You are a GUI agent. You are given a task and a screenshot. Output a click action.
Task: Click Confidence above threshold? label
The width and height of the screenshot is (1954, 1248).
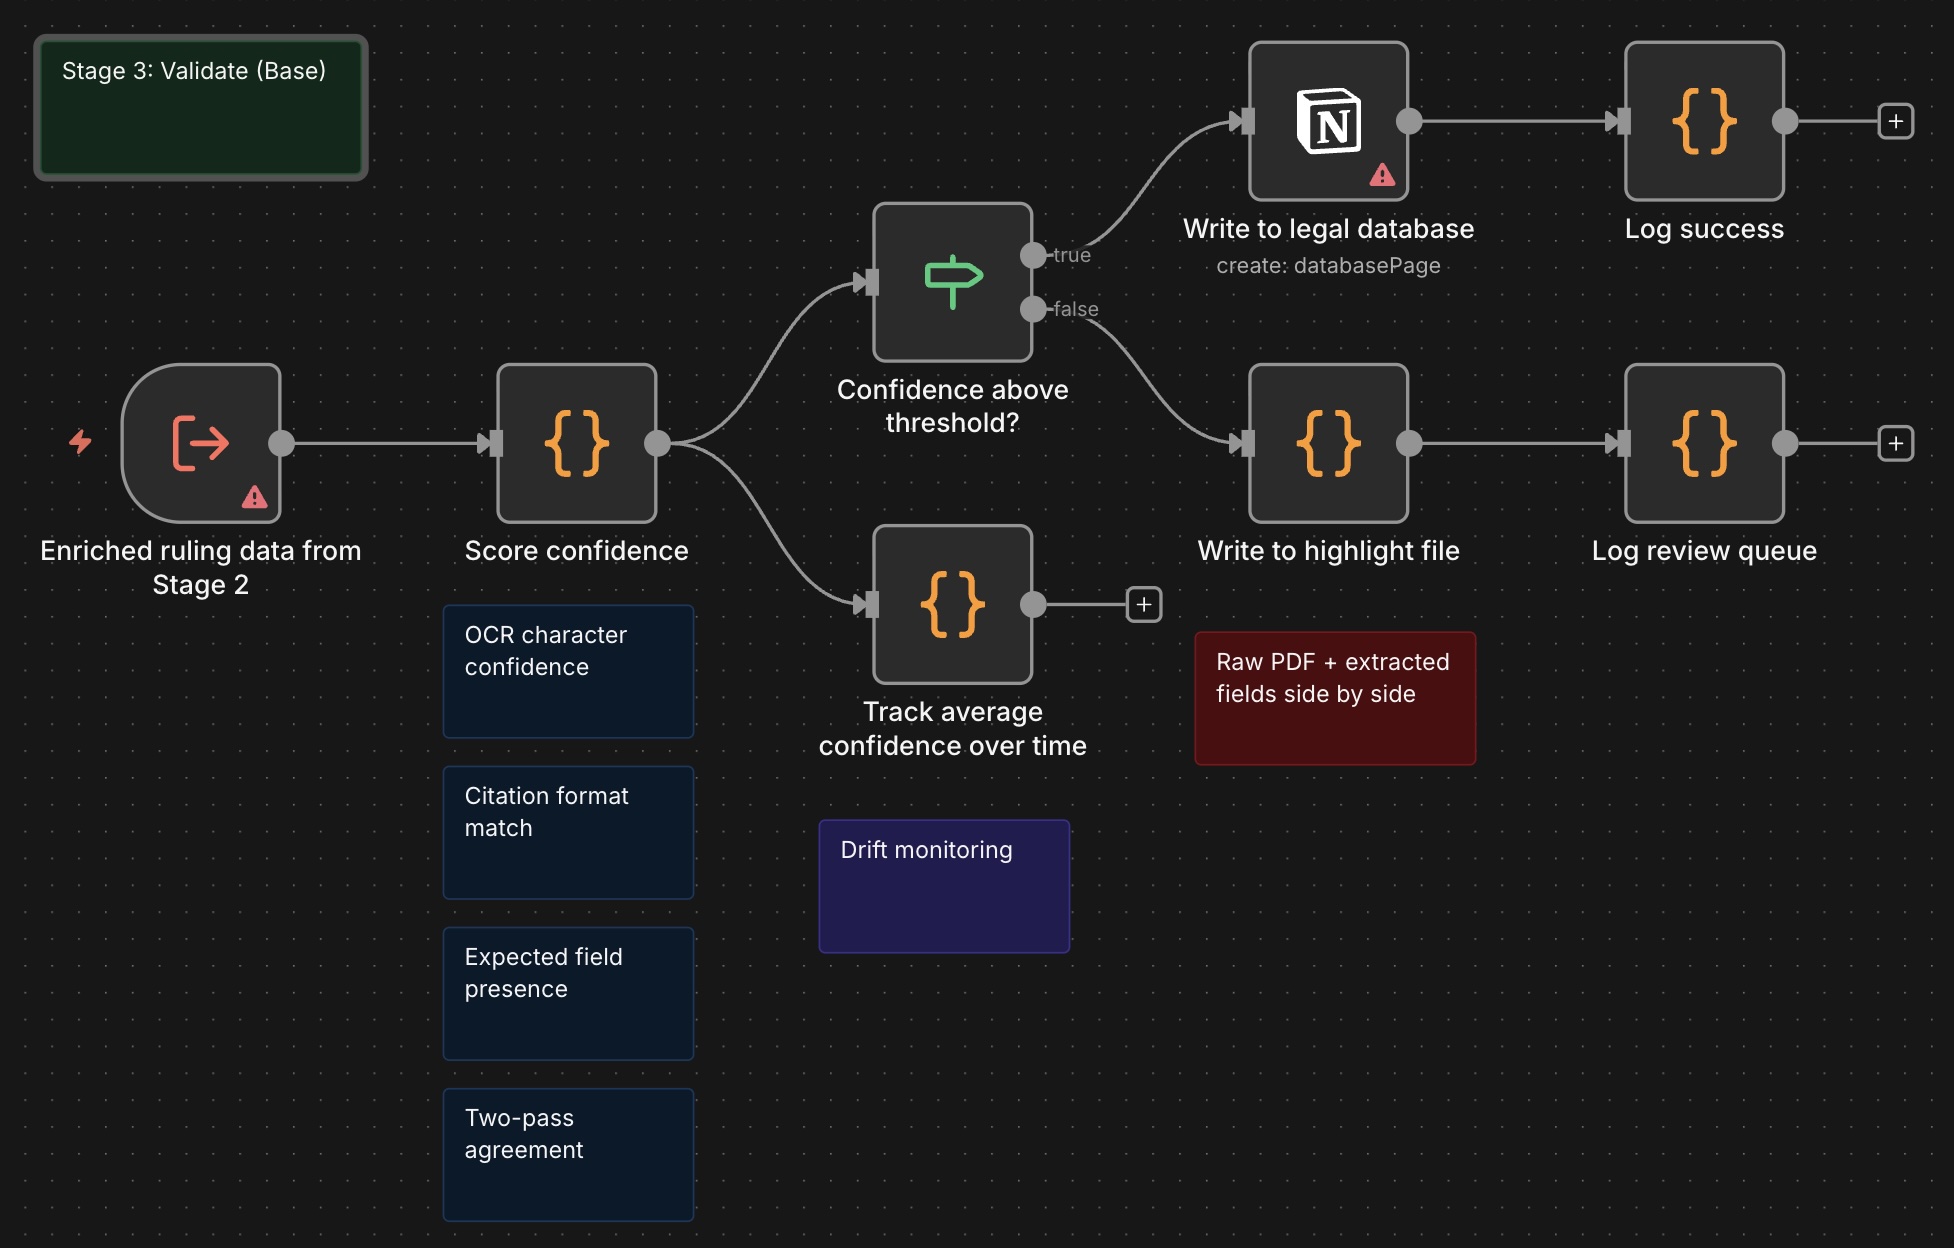coord(953,406)
